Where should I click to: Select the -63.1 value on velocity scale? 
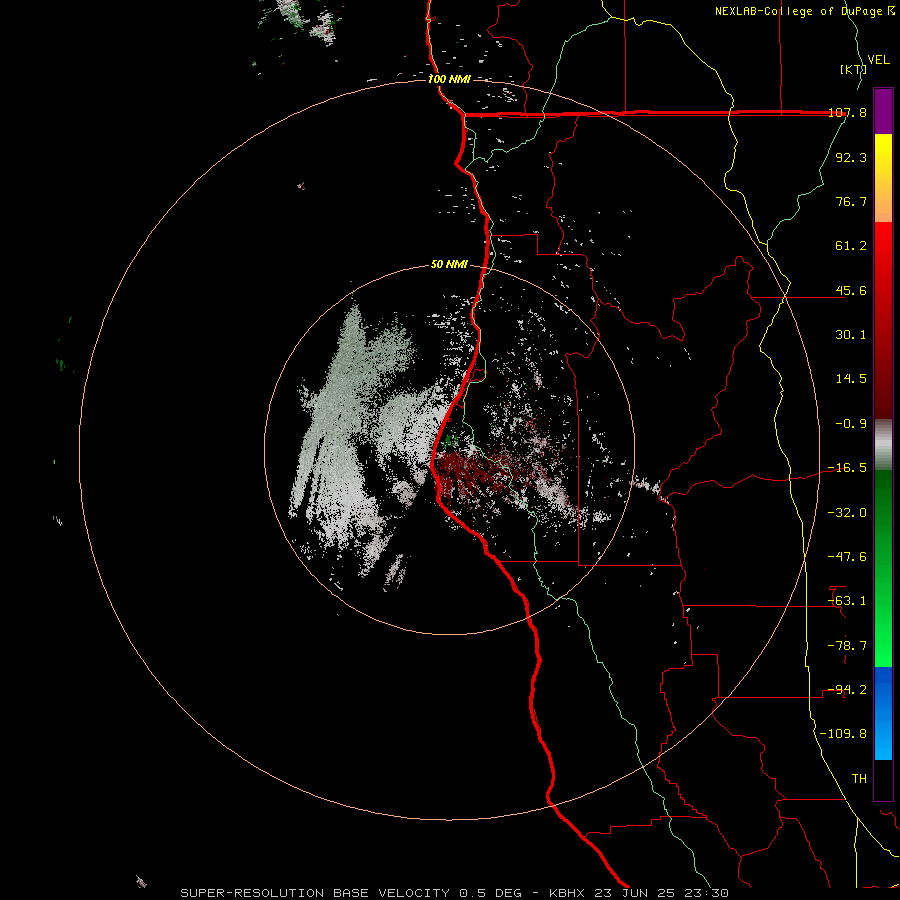coord(847,601)
